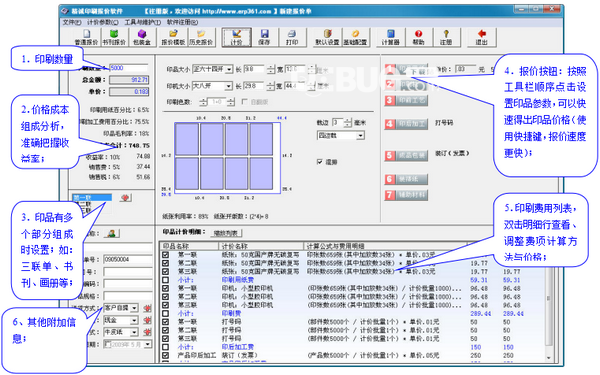Print the quote via 打印 icon

(x=292, y=38)
